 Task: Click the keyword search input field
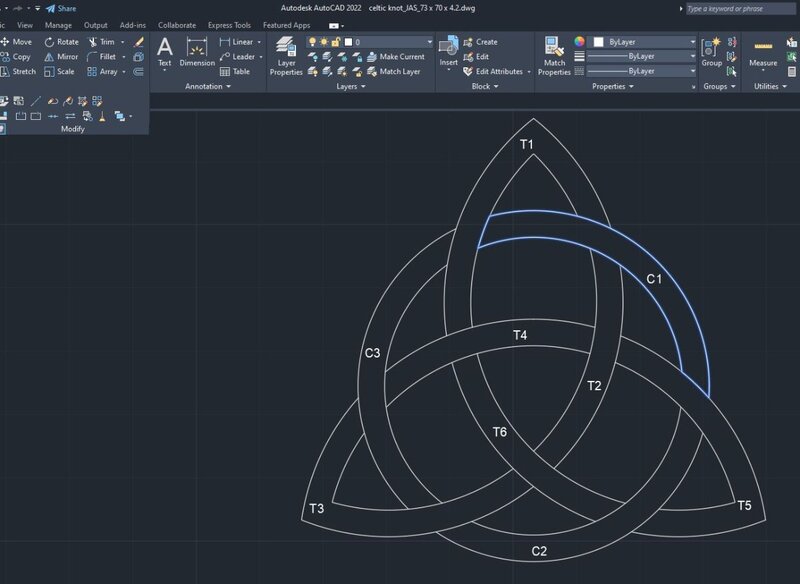[740, 8]
